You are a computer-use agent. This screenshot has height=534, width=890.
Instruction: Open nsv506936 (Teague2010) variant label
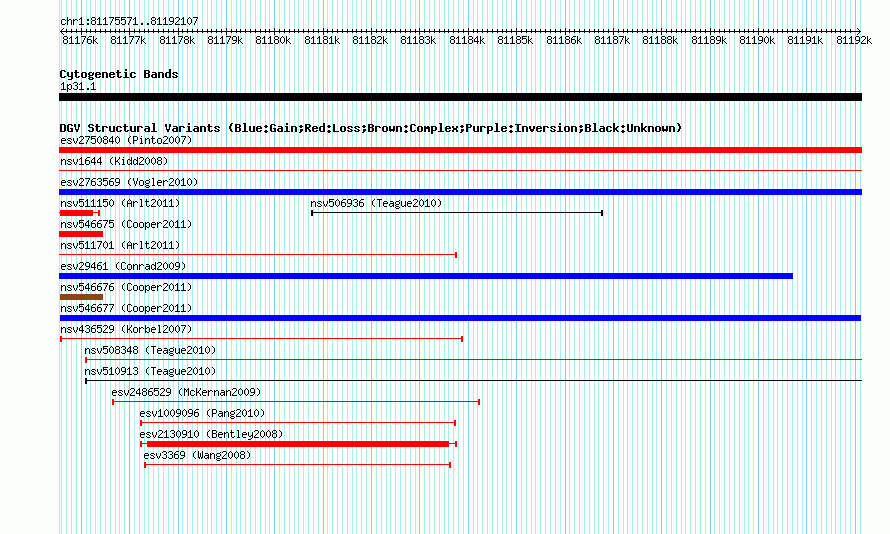pyautogui.click(x=376, y=203)
